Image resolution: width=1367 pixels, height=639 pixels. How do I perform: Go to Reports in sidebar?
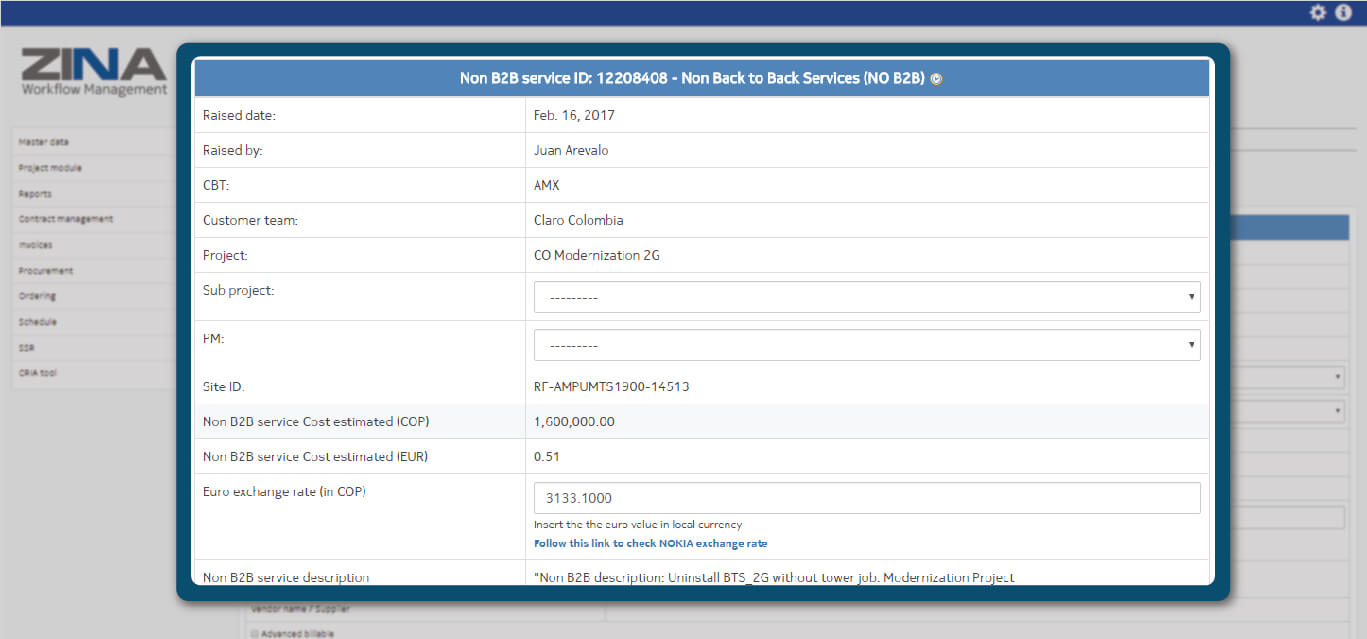click(x=35, y=194)
